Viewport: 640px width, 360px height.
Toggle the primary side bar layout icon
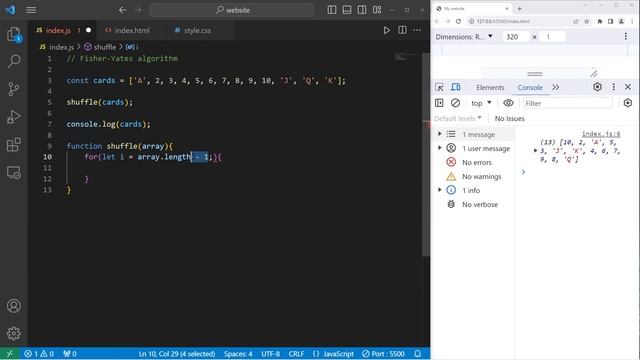(332, 10)
